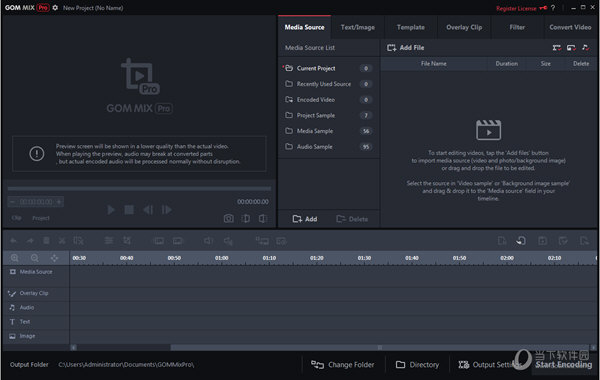Step to the next frame
The image size is (600, 380).
[166, 210]
